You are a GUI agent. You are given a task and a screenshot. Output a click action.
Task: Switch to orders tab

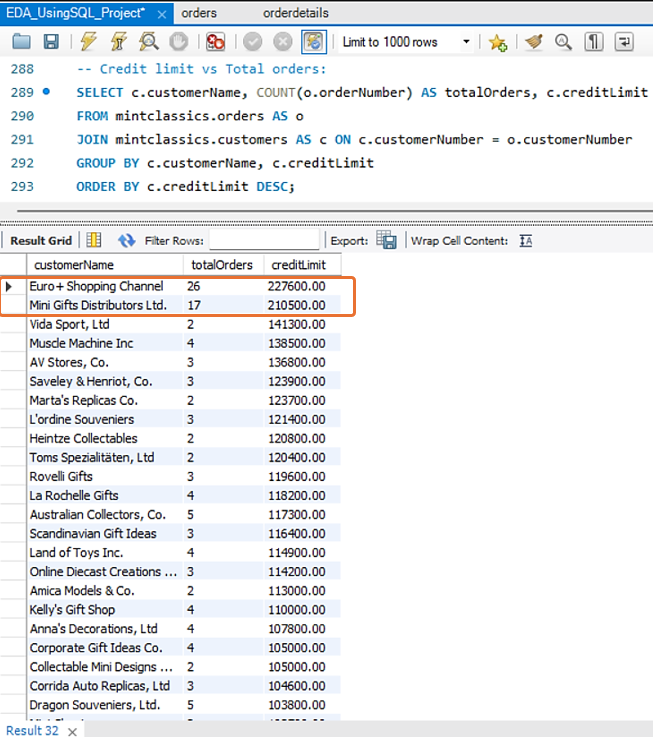pos(199,13)
